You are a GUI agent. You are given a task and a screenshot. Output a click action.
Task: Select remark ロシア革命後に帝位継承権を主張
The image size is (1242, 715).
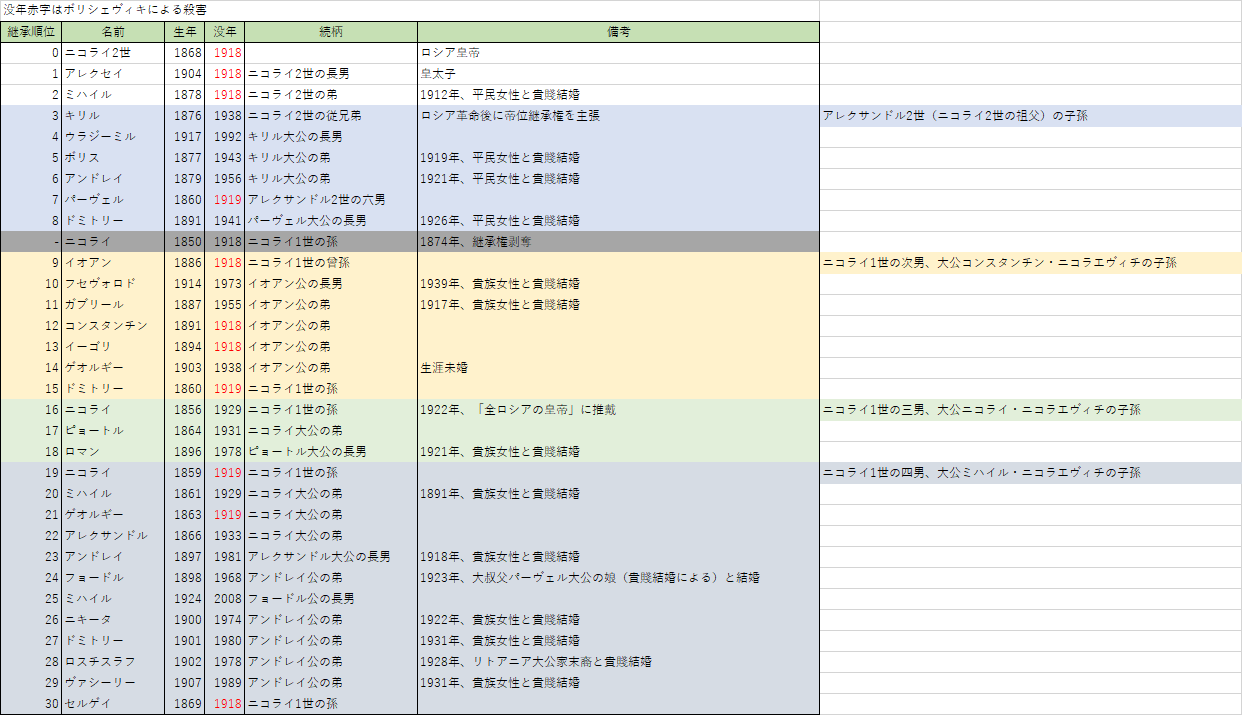point(619,116)
